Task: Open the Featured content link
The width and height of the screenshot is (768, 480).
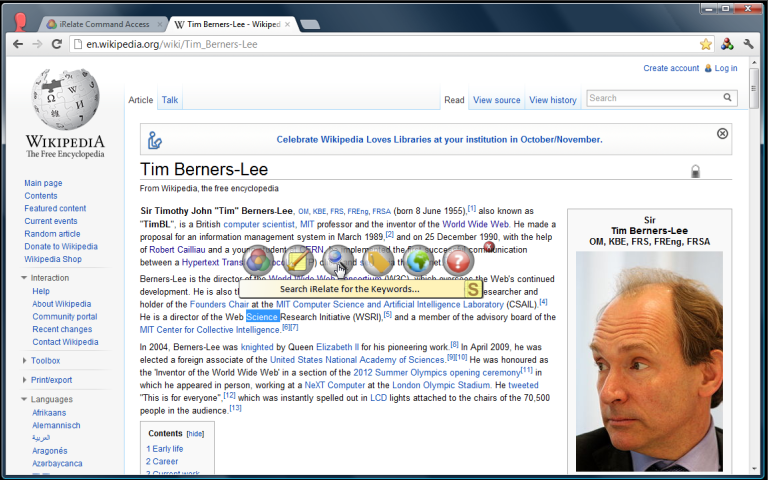Action: (x=55, y=208)
